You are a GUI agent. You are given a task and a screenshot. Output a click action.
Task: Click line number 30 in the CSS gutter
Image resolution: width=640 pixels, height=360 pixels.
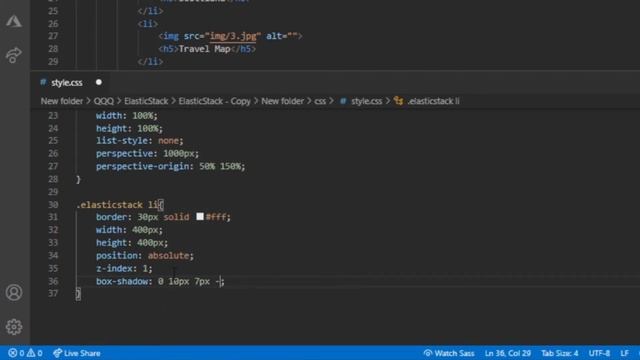coord(53,204)
